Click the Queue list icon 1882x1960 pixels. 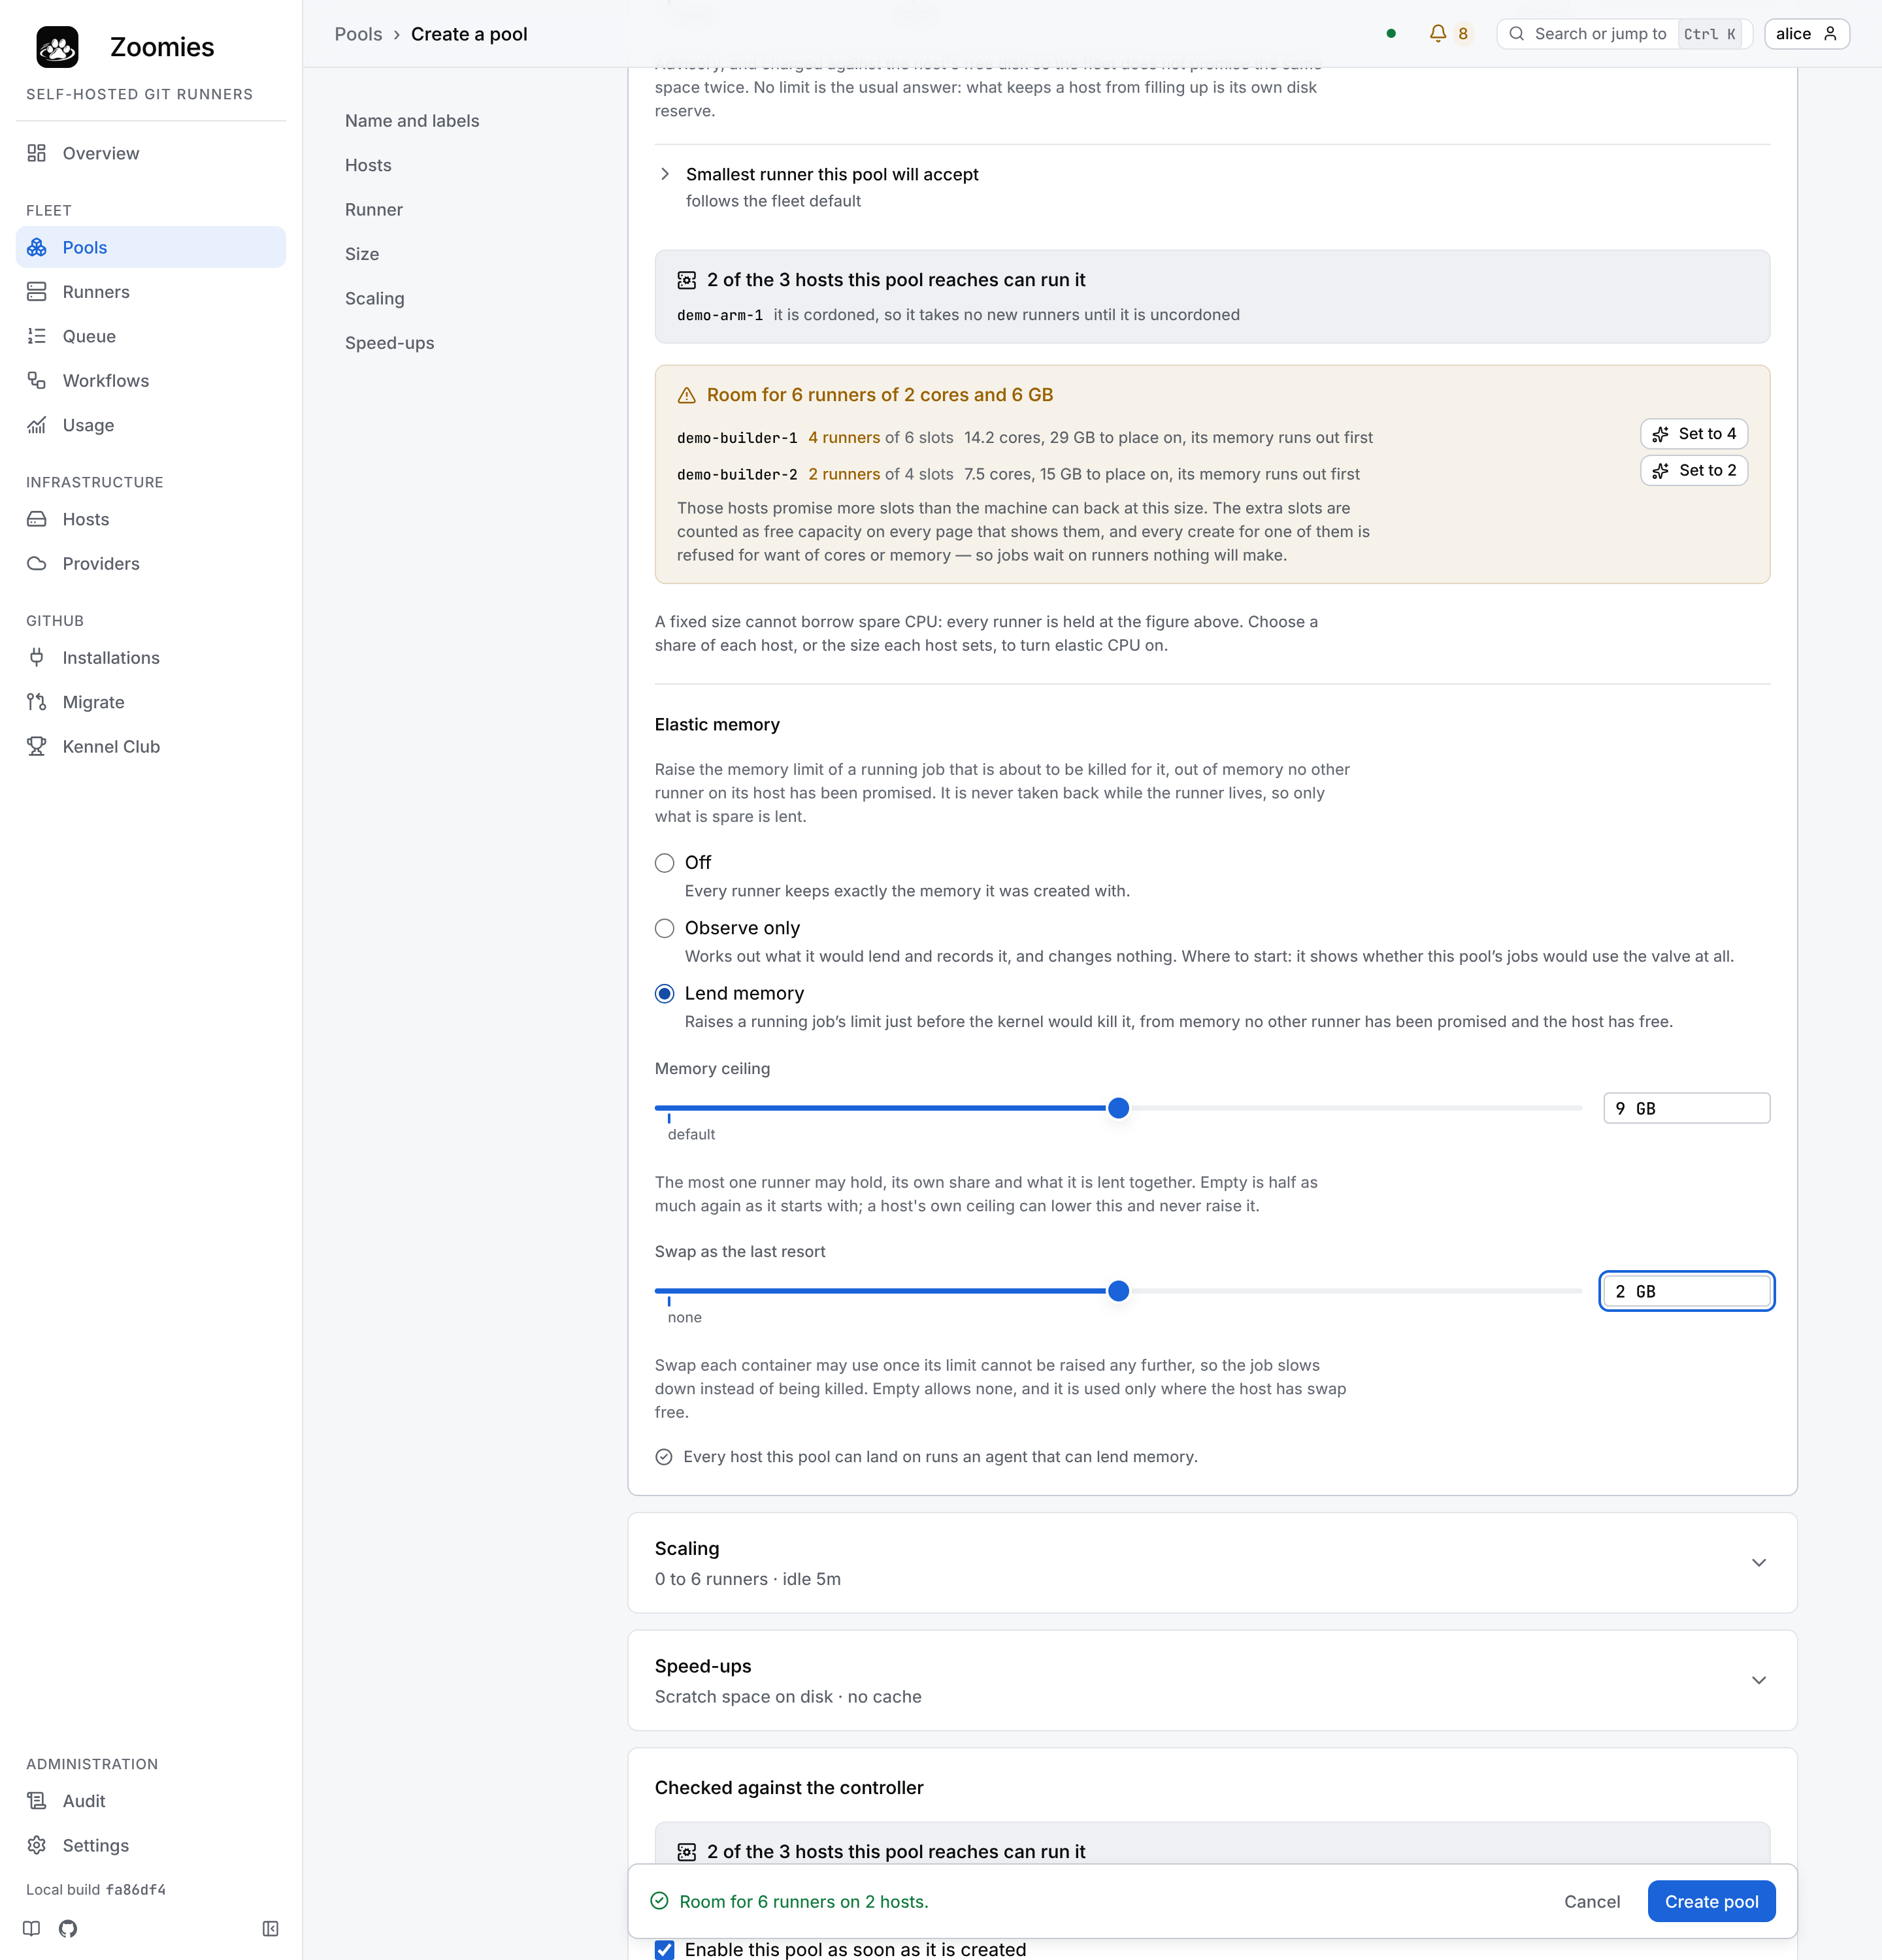pyautogui.click(x=37, y=336)
